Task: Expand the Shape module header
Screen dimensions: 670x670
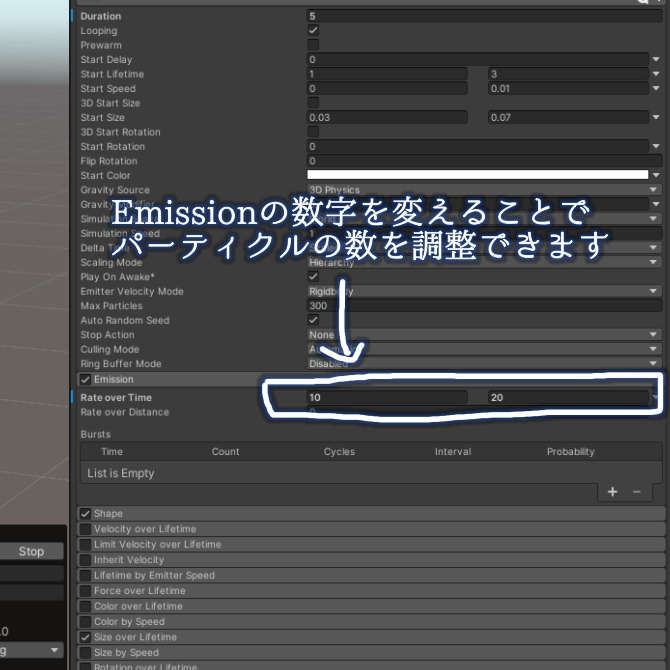Action: coord(371,514)
